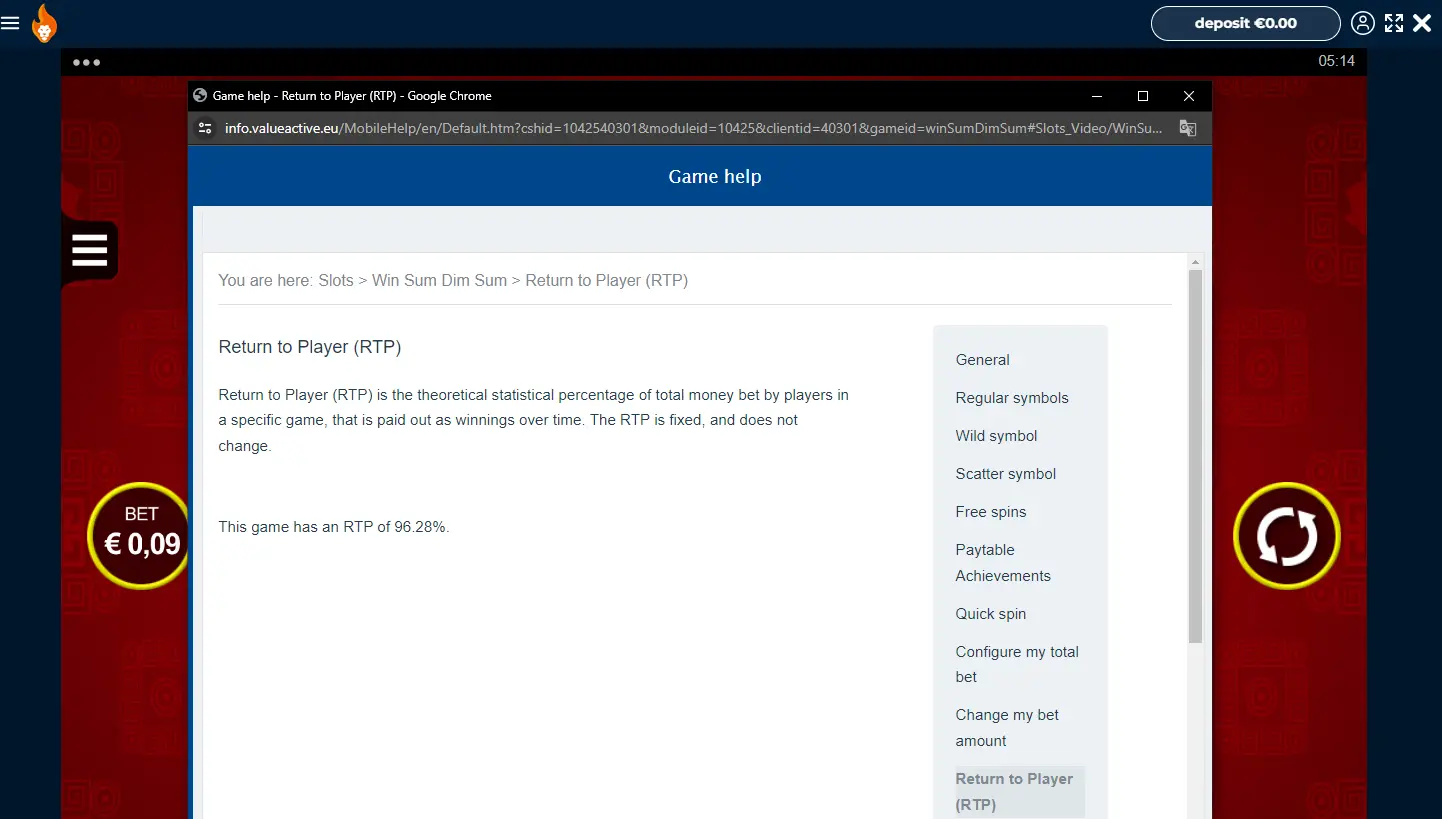Click the scrollbar up arrow
The height and width of the screenshot is (819, 1442).
(1195, 261)
